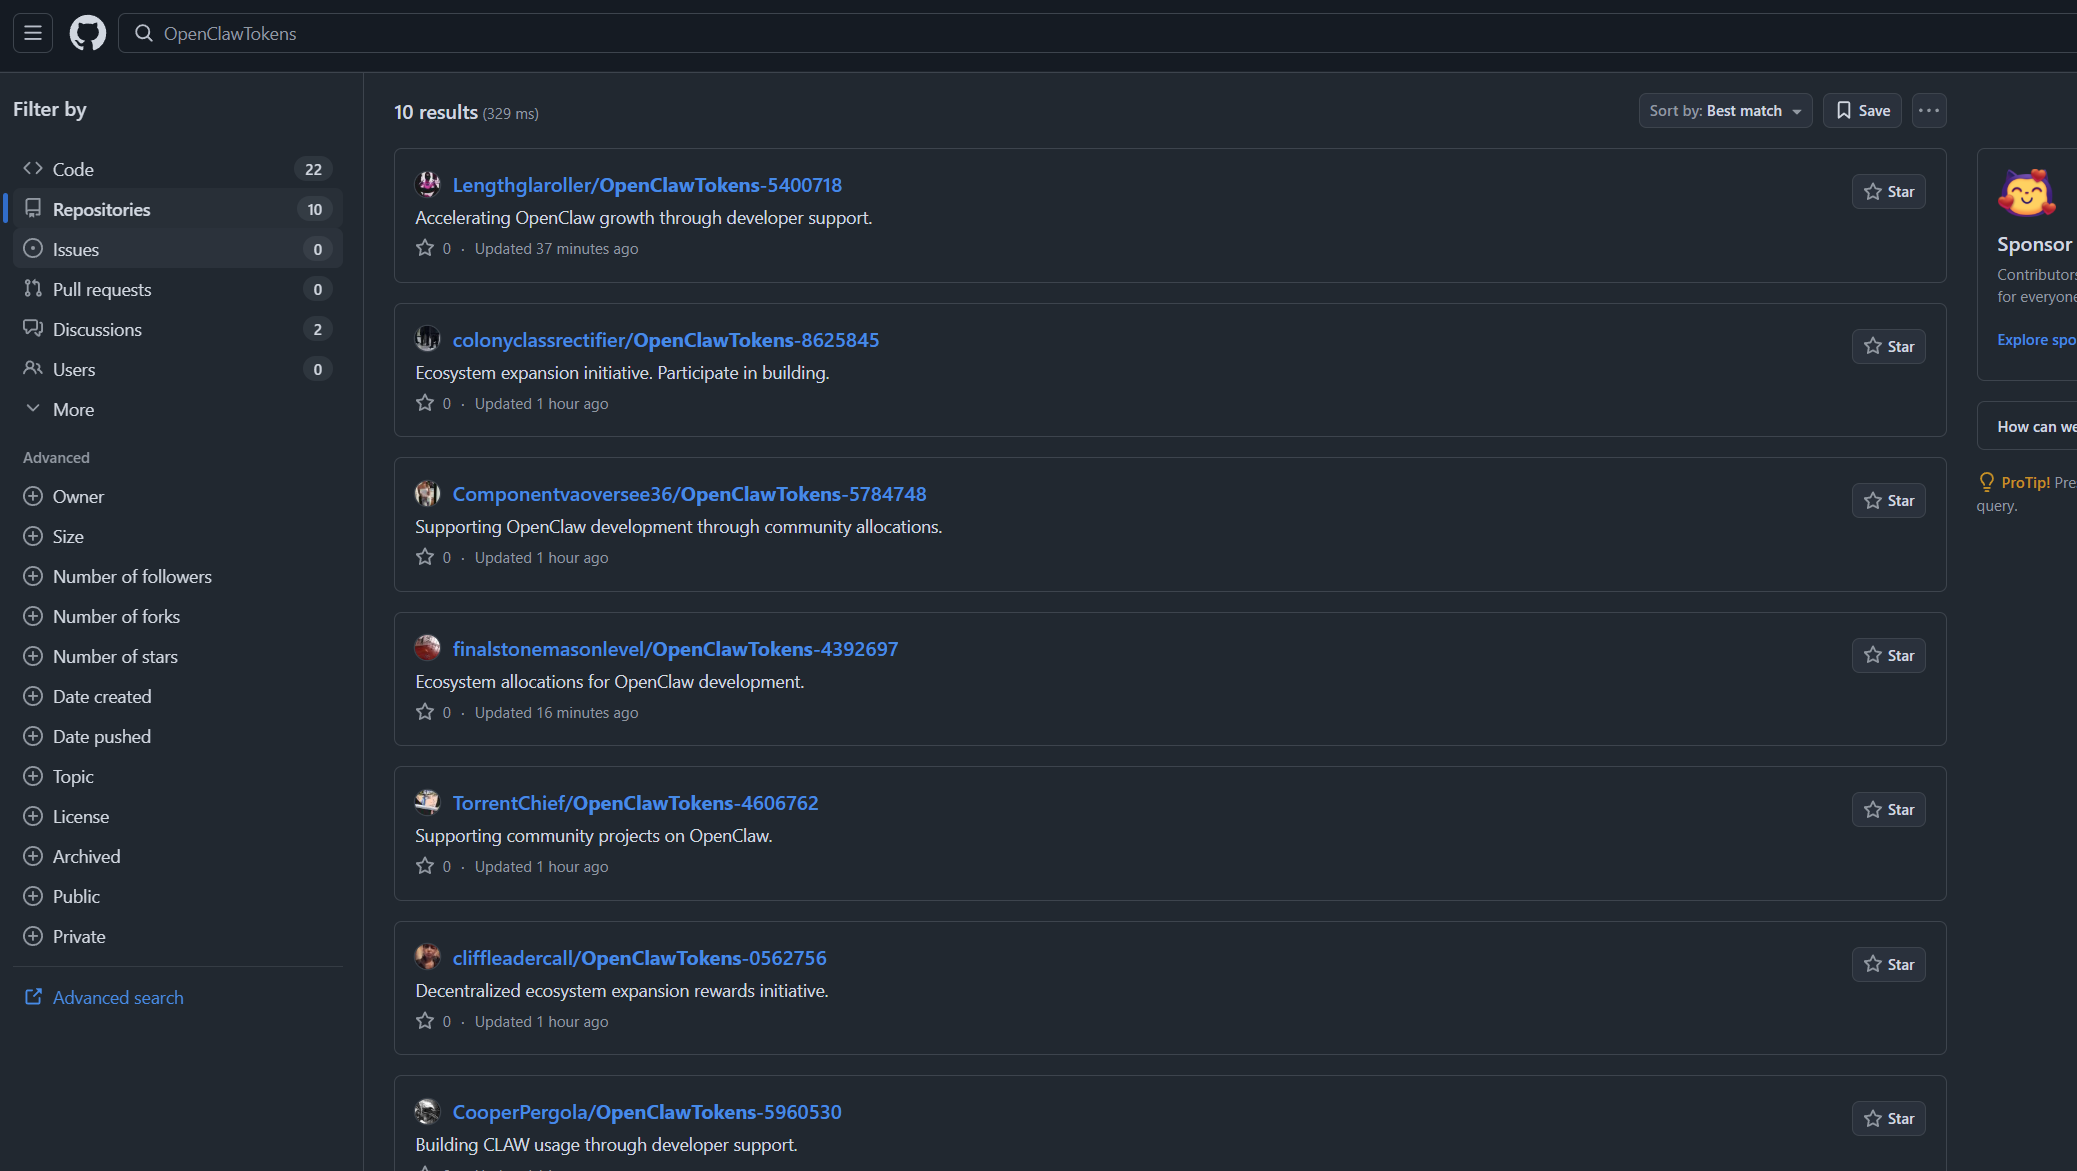Add Archived advanced filter
The width and height of the screenshot is (2077, 1171).
(178, 856)
